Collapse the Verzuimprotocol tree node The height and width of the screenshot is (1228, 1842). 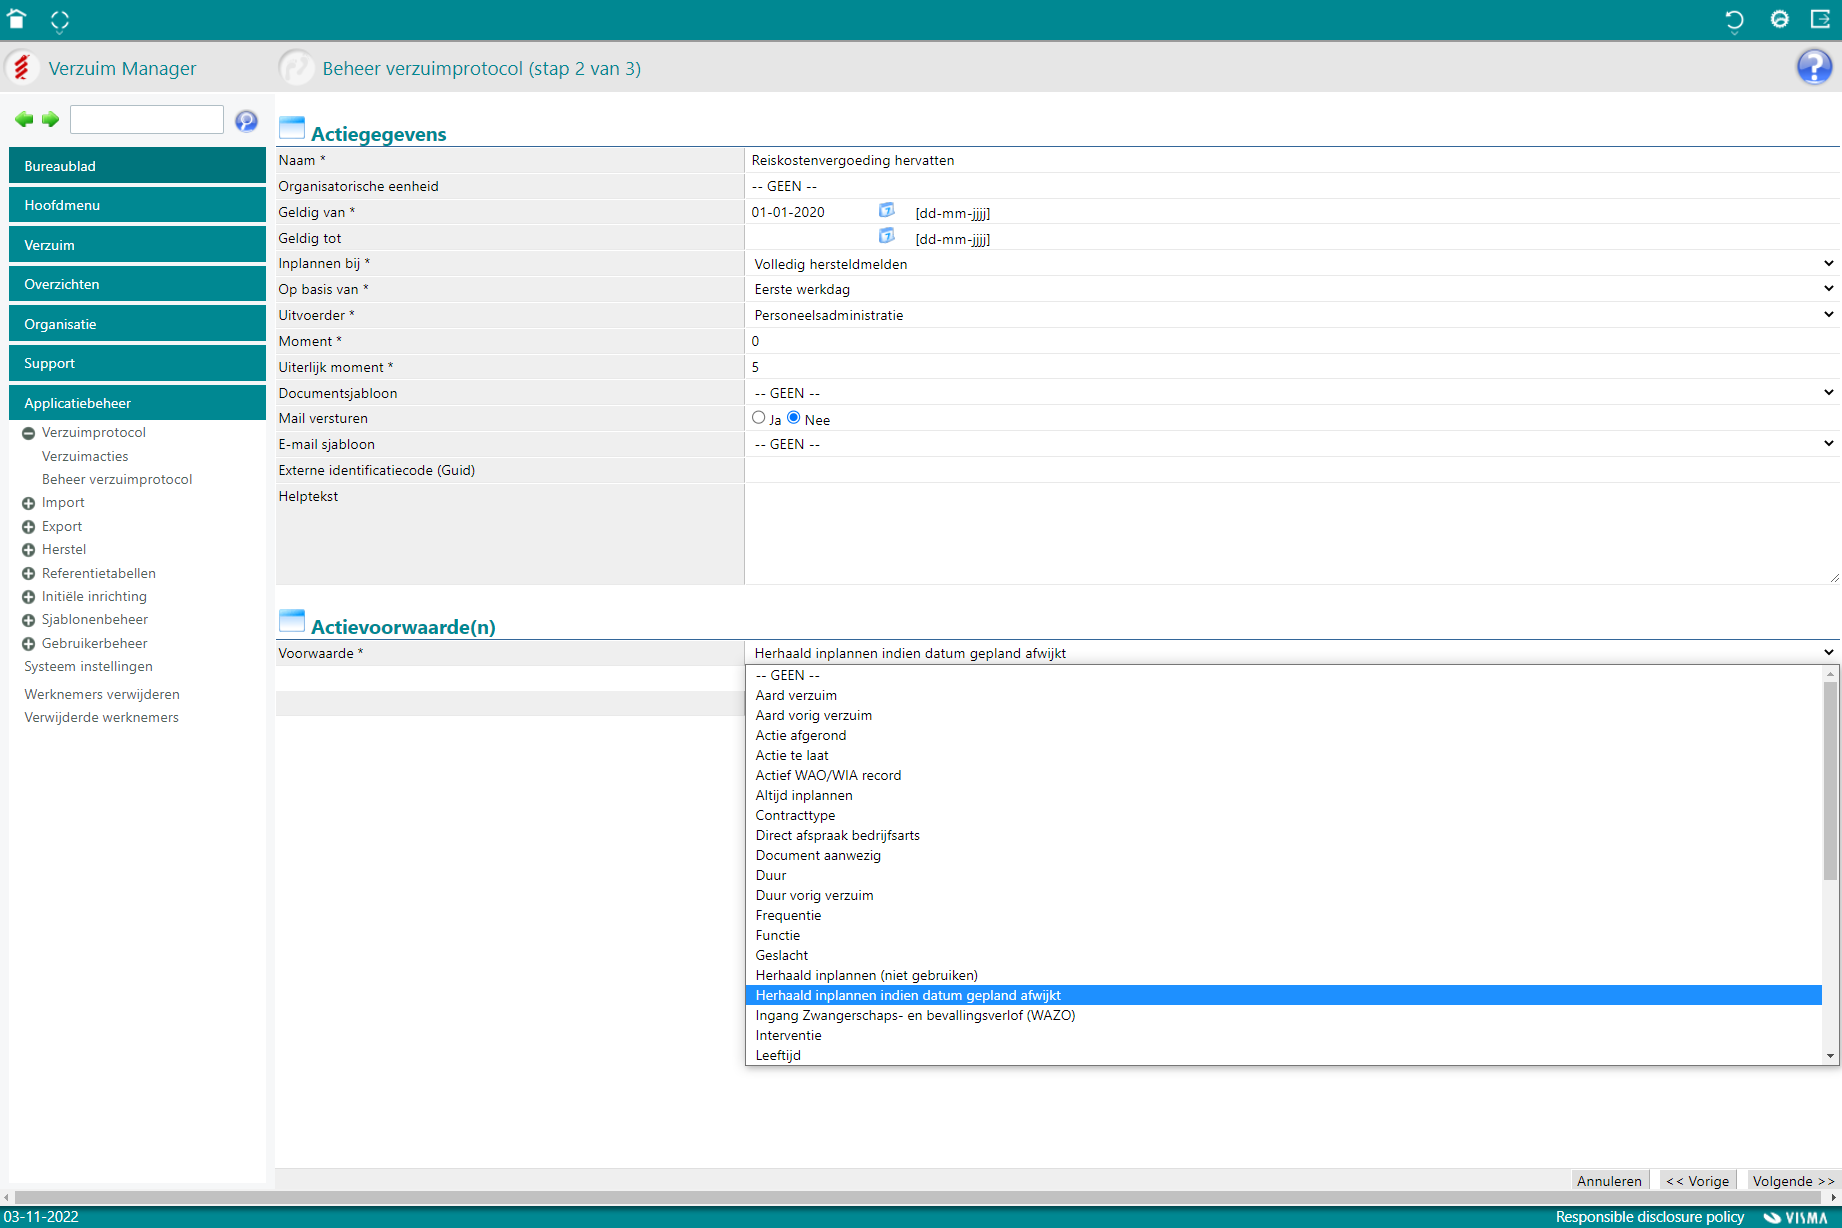[x=29, y=433]
